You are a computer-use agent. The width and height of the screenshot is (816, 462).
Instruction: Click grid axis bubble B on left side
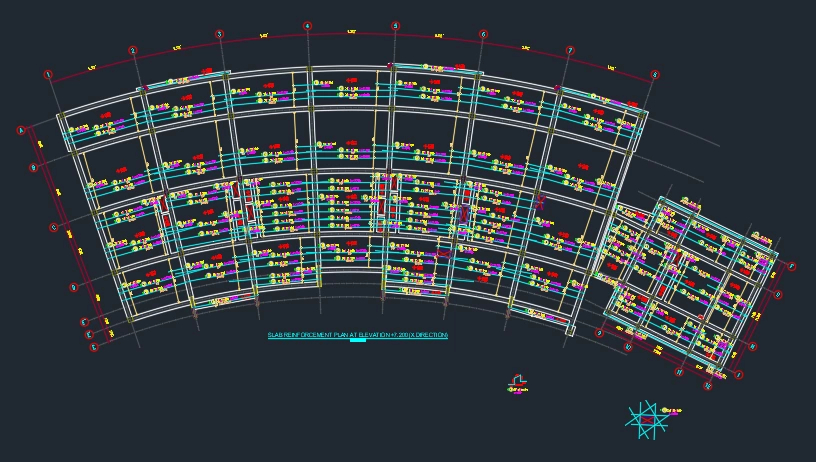(33, 168)
